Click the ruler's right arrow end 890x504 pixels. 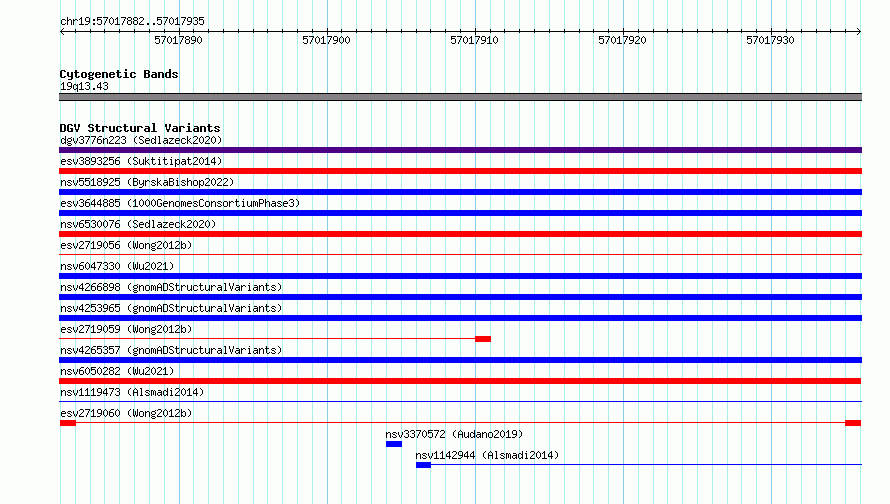(859, 31)
